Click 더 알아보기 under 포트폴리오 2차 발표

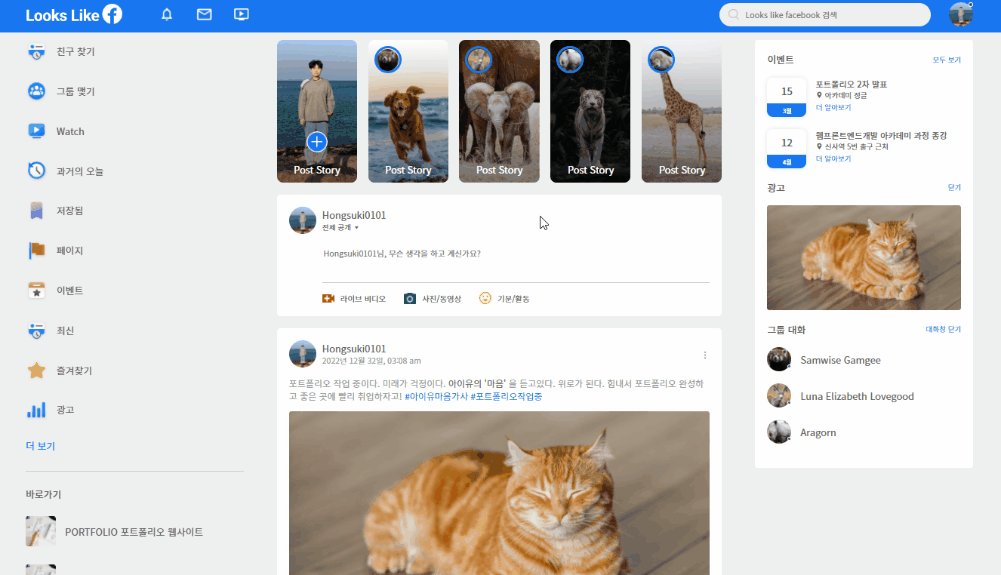point(833,107)
